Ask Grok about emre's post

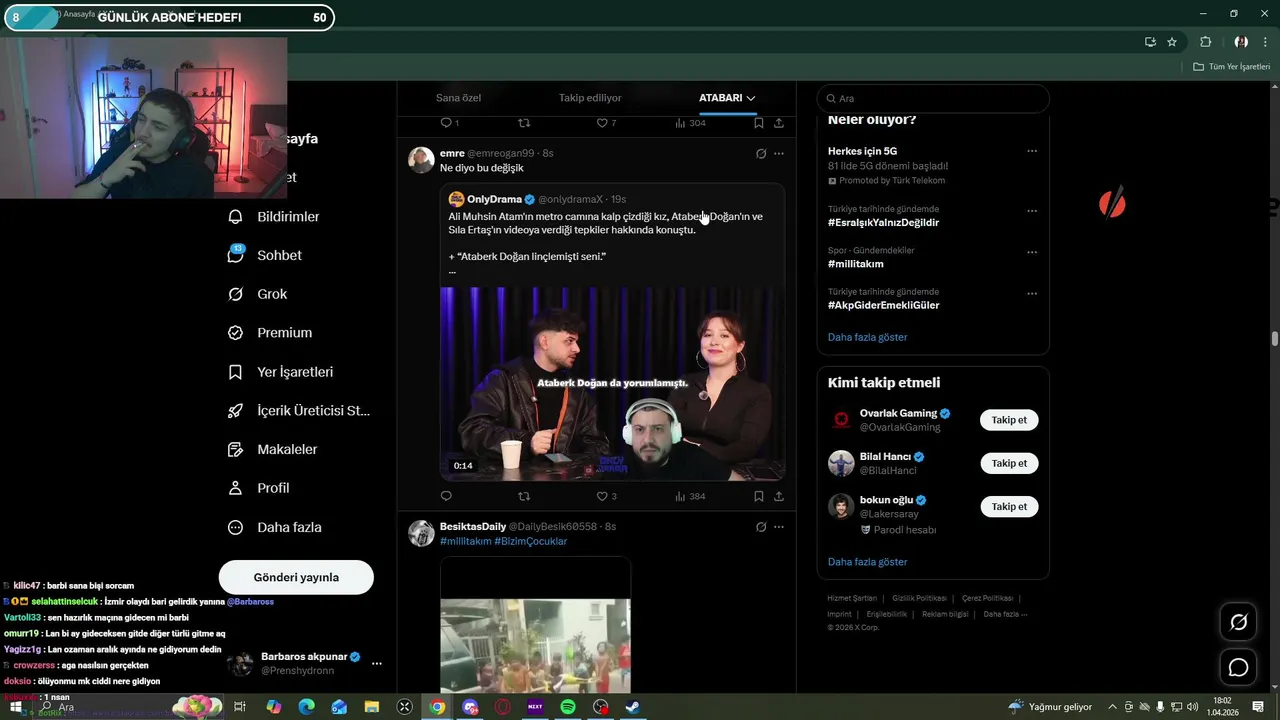tap(761, 154)
